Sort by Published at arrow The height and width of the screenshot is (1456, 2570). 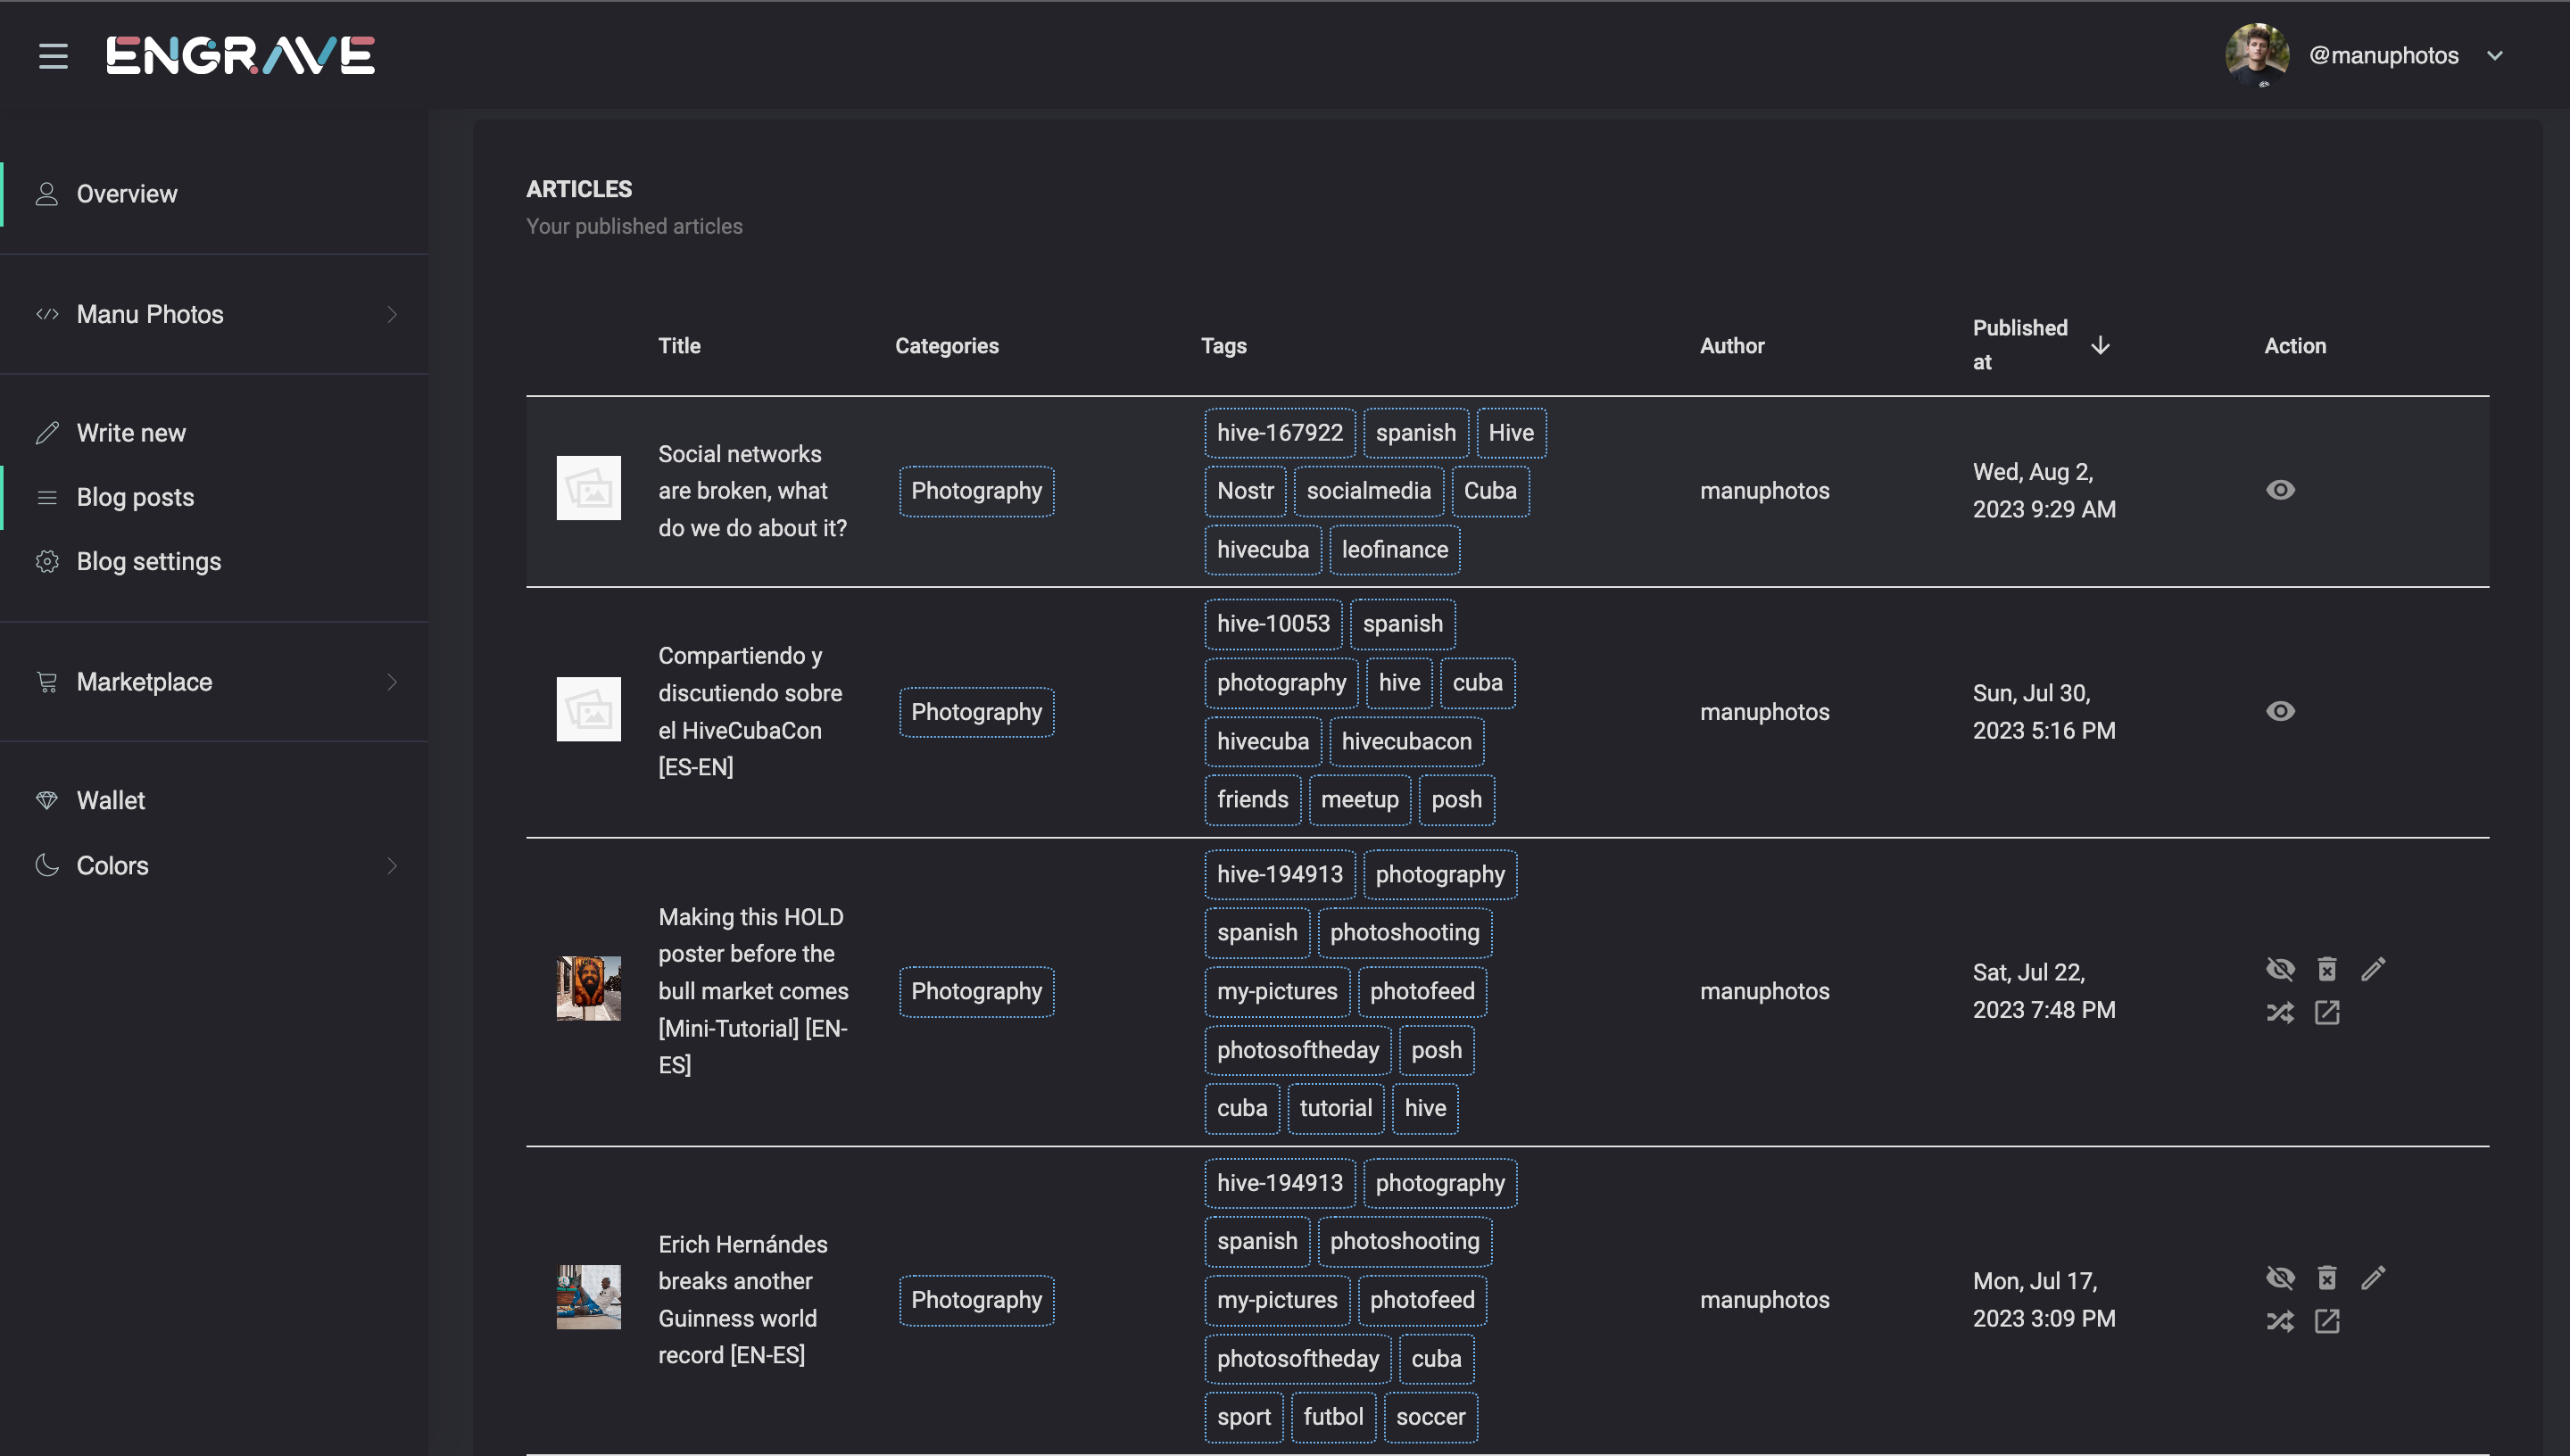pyautogui.click(x=2100, y=345)
